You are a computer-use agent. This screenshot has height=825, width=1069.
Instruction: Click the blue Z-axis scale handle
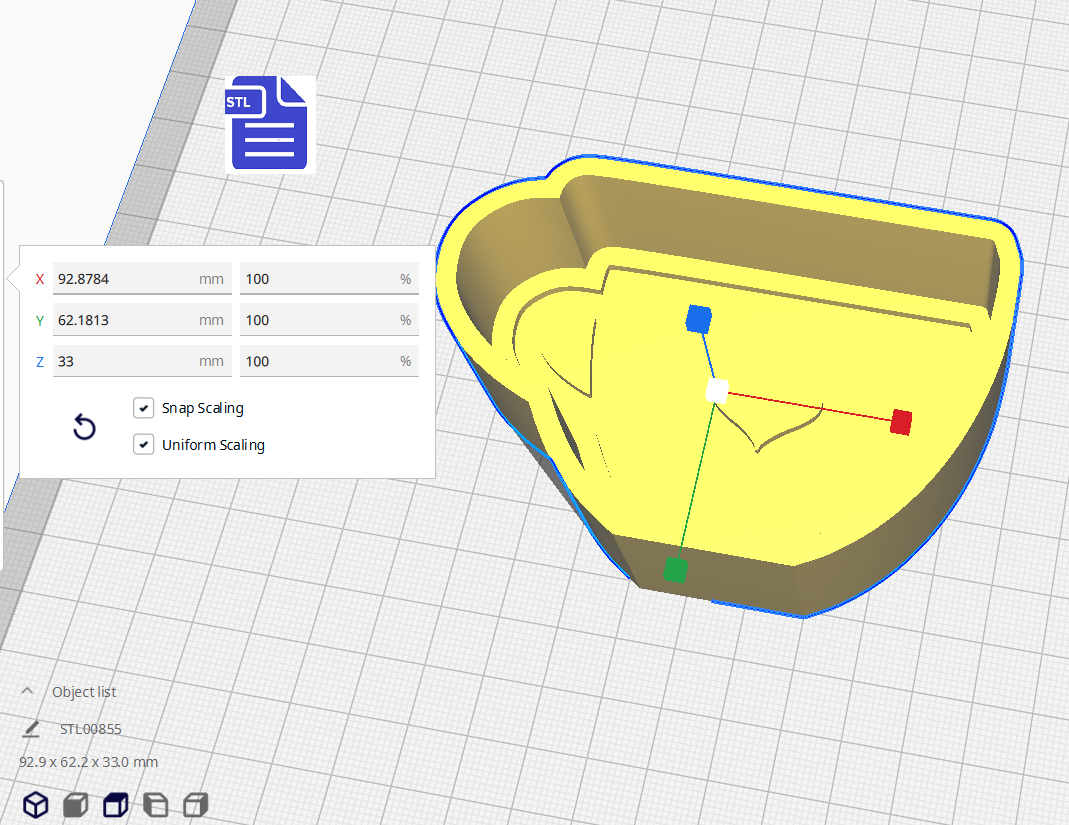[x=698, y=319]
